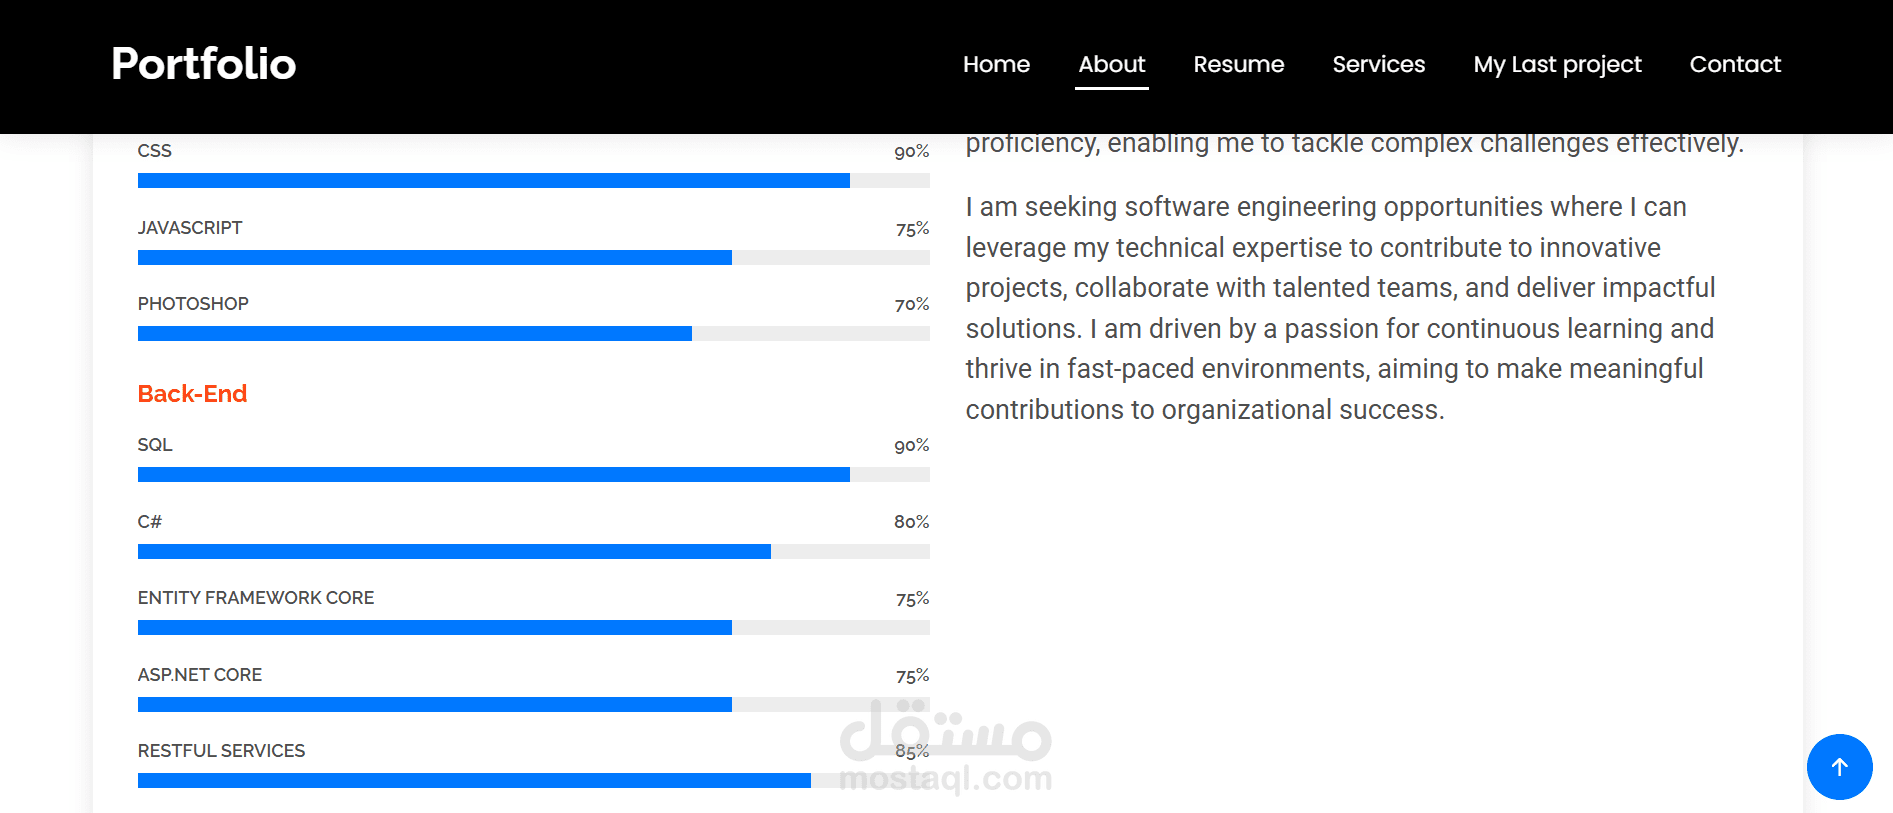Image resolution: width=1893 pixels, height=813 pixels.
Task: Click the Portfolio logo
Action: [x=204, y=64]
